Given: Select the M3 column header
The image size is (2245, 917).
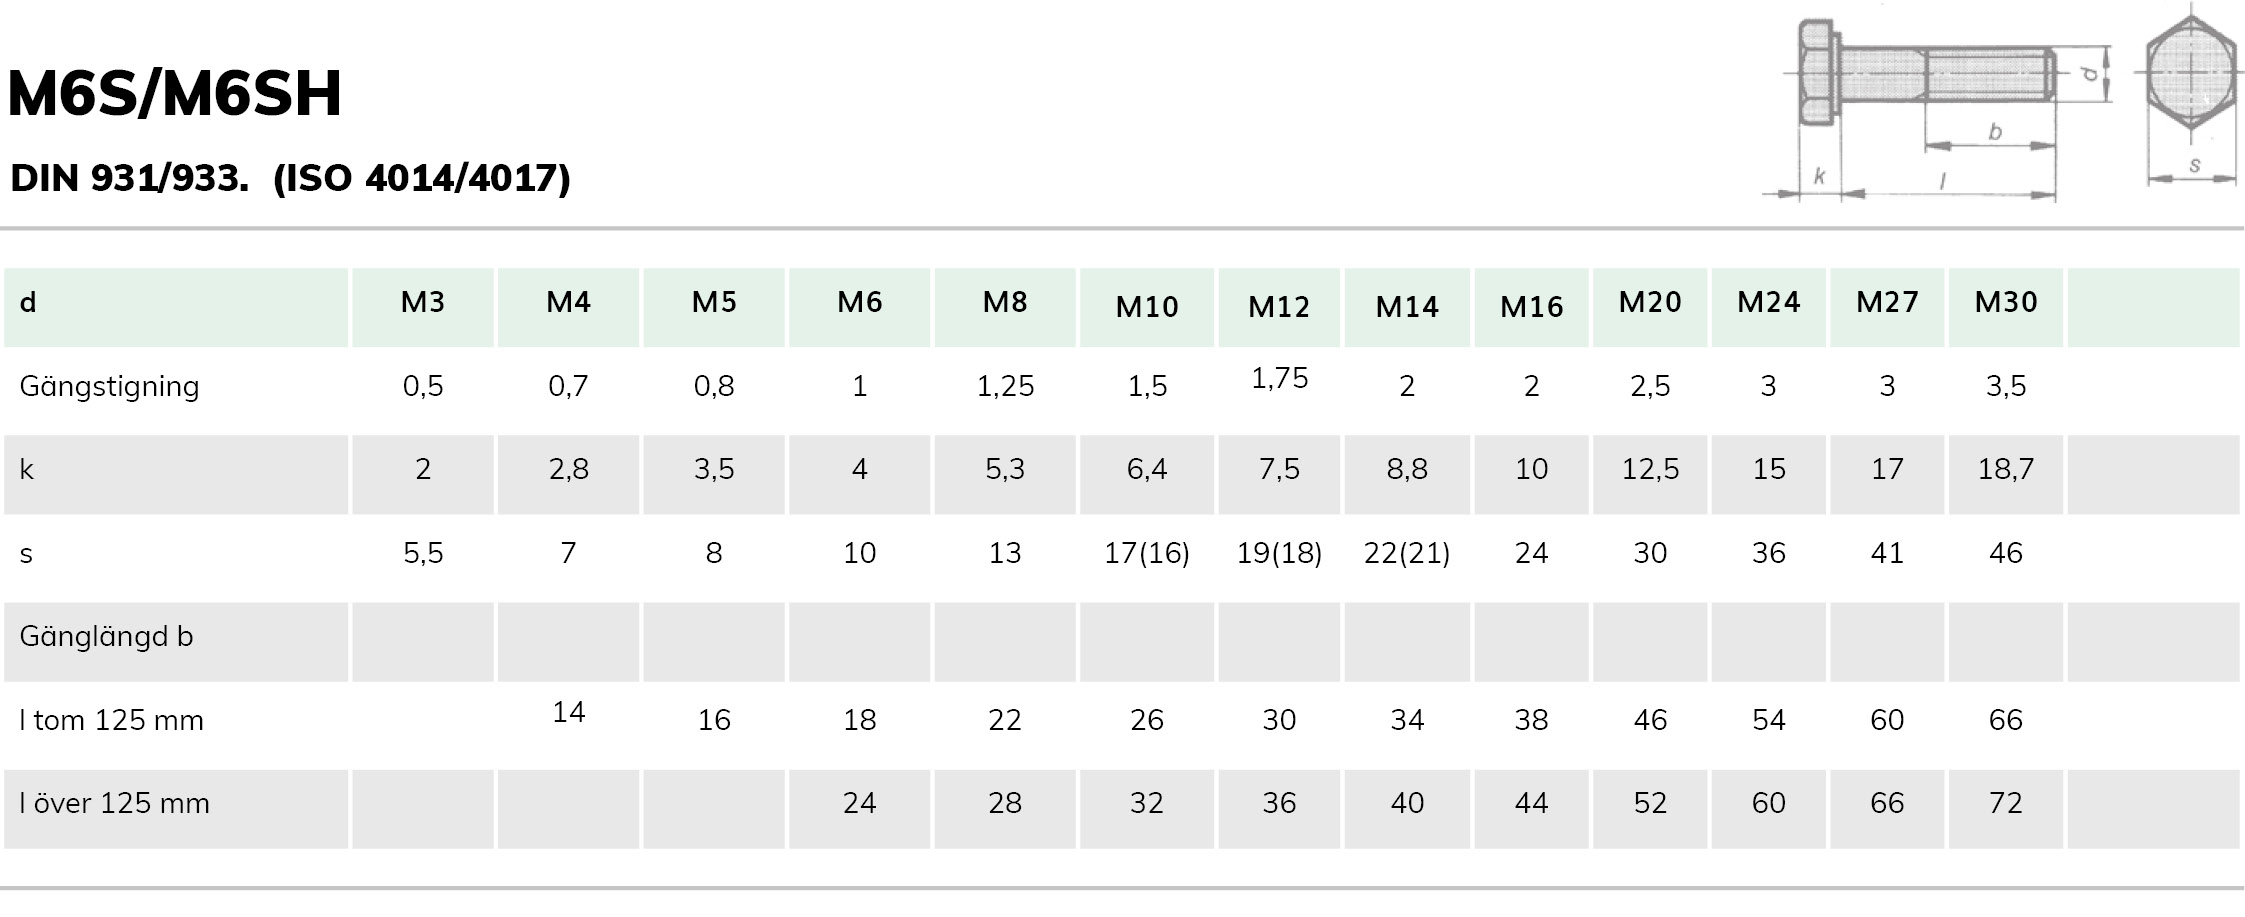Looking at the screenshot, I should (423, 302).
